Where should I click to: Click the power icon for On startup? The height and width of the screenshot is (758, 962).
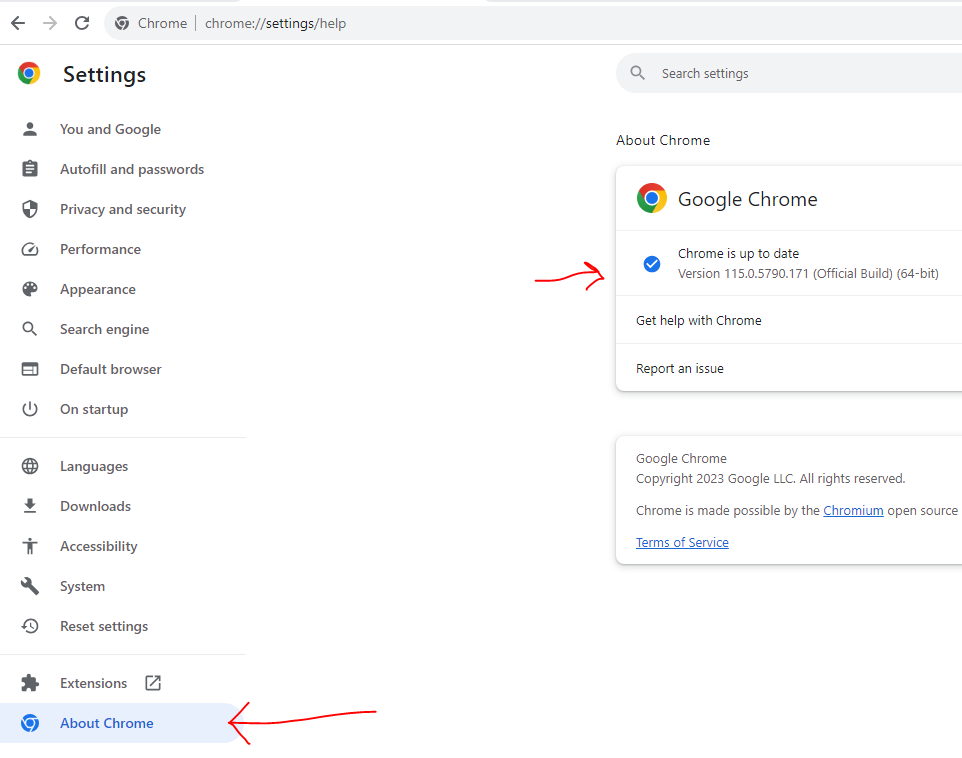[29, 409]
